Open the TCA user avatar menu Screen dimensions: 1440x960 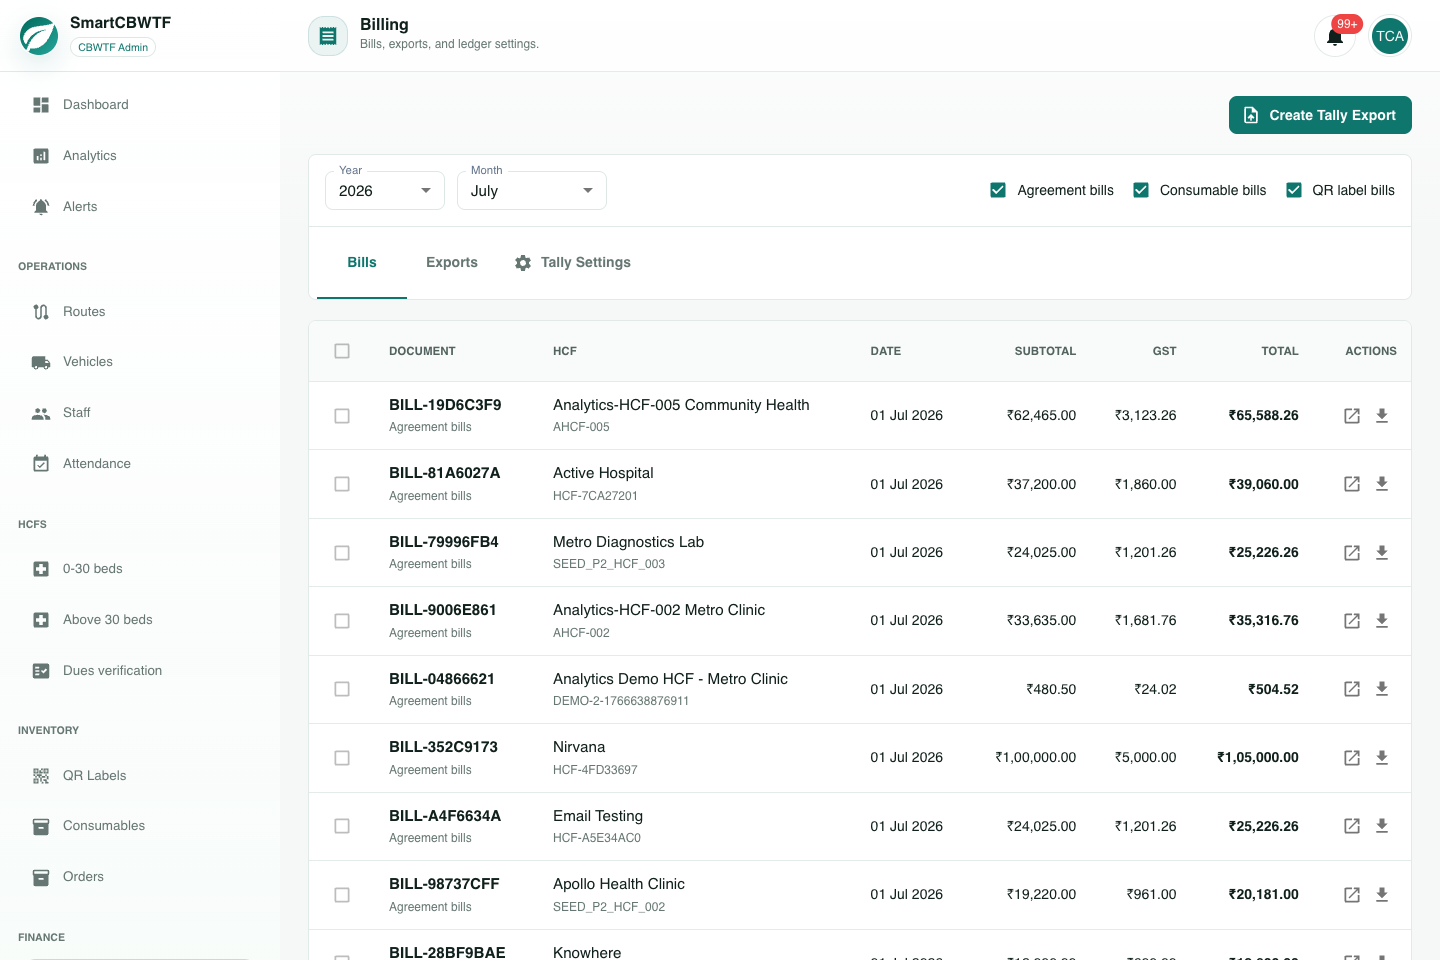coord(1390,37)
